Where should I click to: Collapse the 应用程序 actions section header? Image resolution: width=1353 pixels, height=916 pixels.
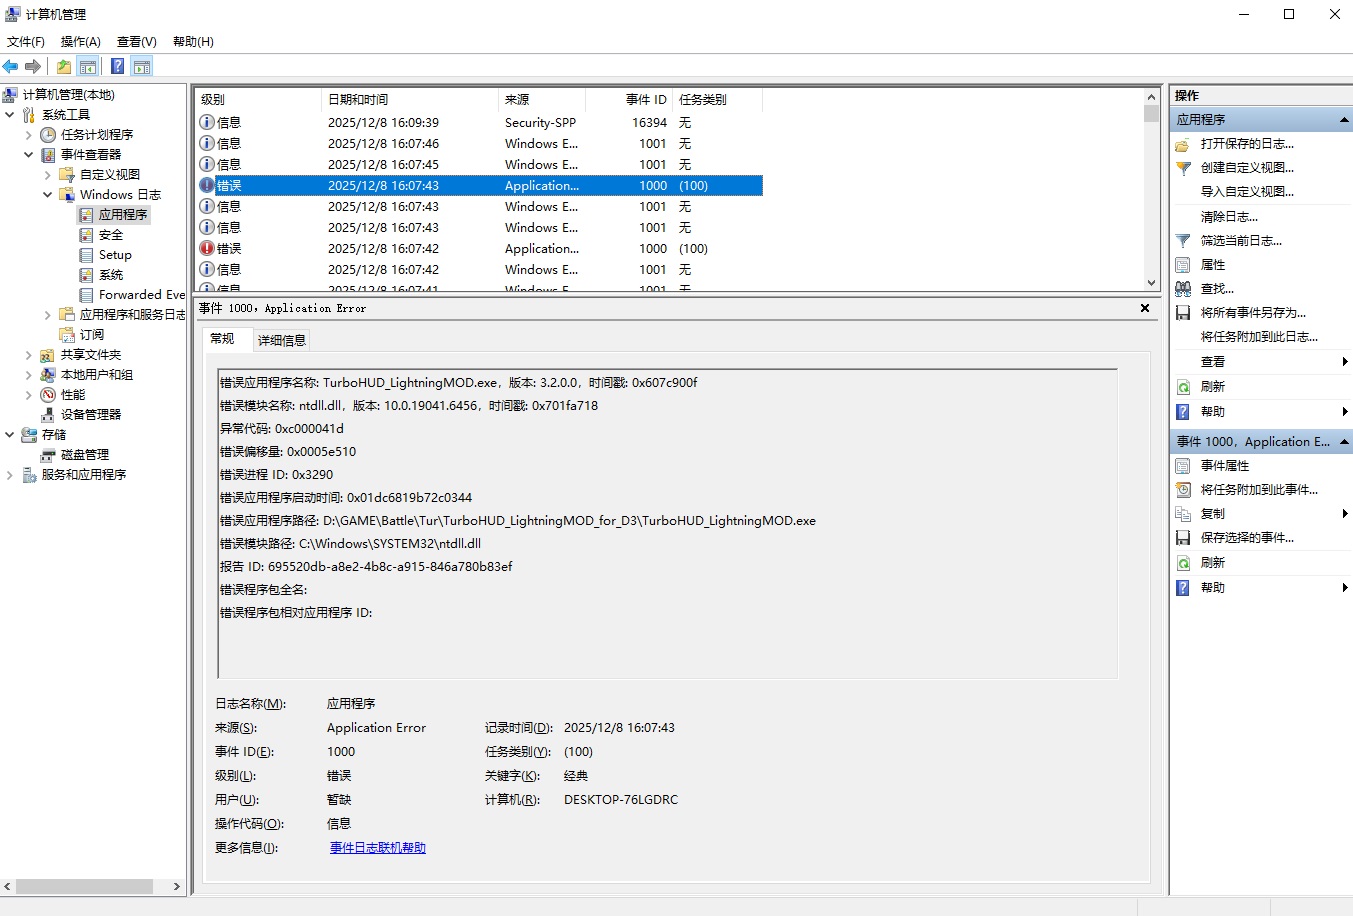click(1343, 120)
